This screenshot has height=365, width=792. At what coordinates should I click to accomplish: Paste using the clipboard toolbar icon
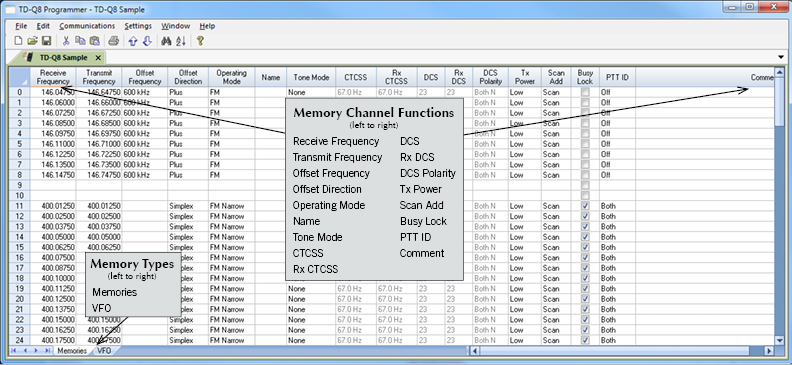click(94, 41)
